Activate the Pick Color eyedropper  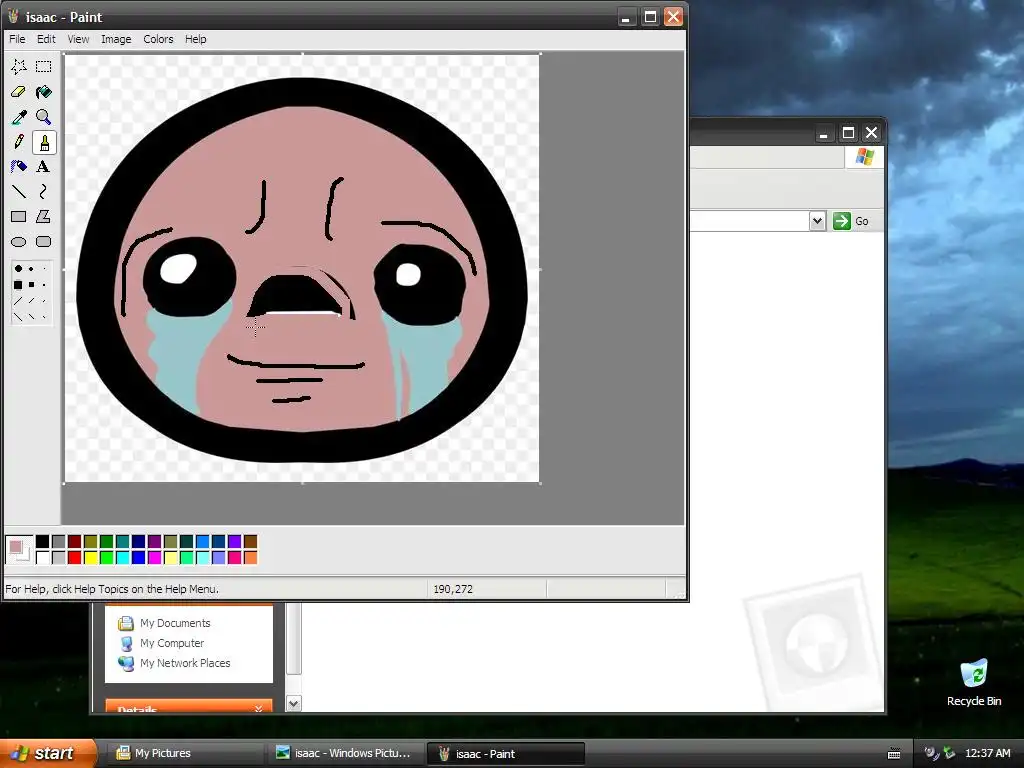(x=18, y=117)
